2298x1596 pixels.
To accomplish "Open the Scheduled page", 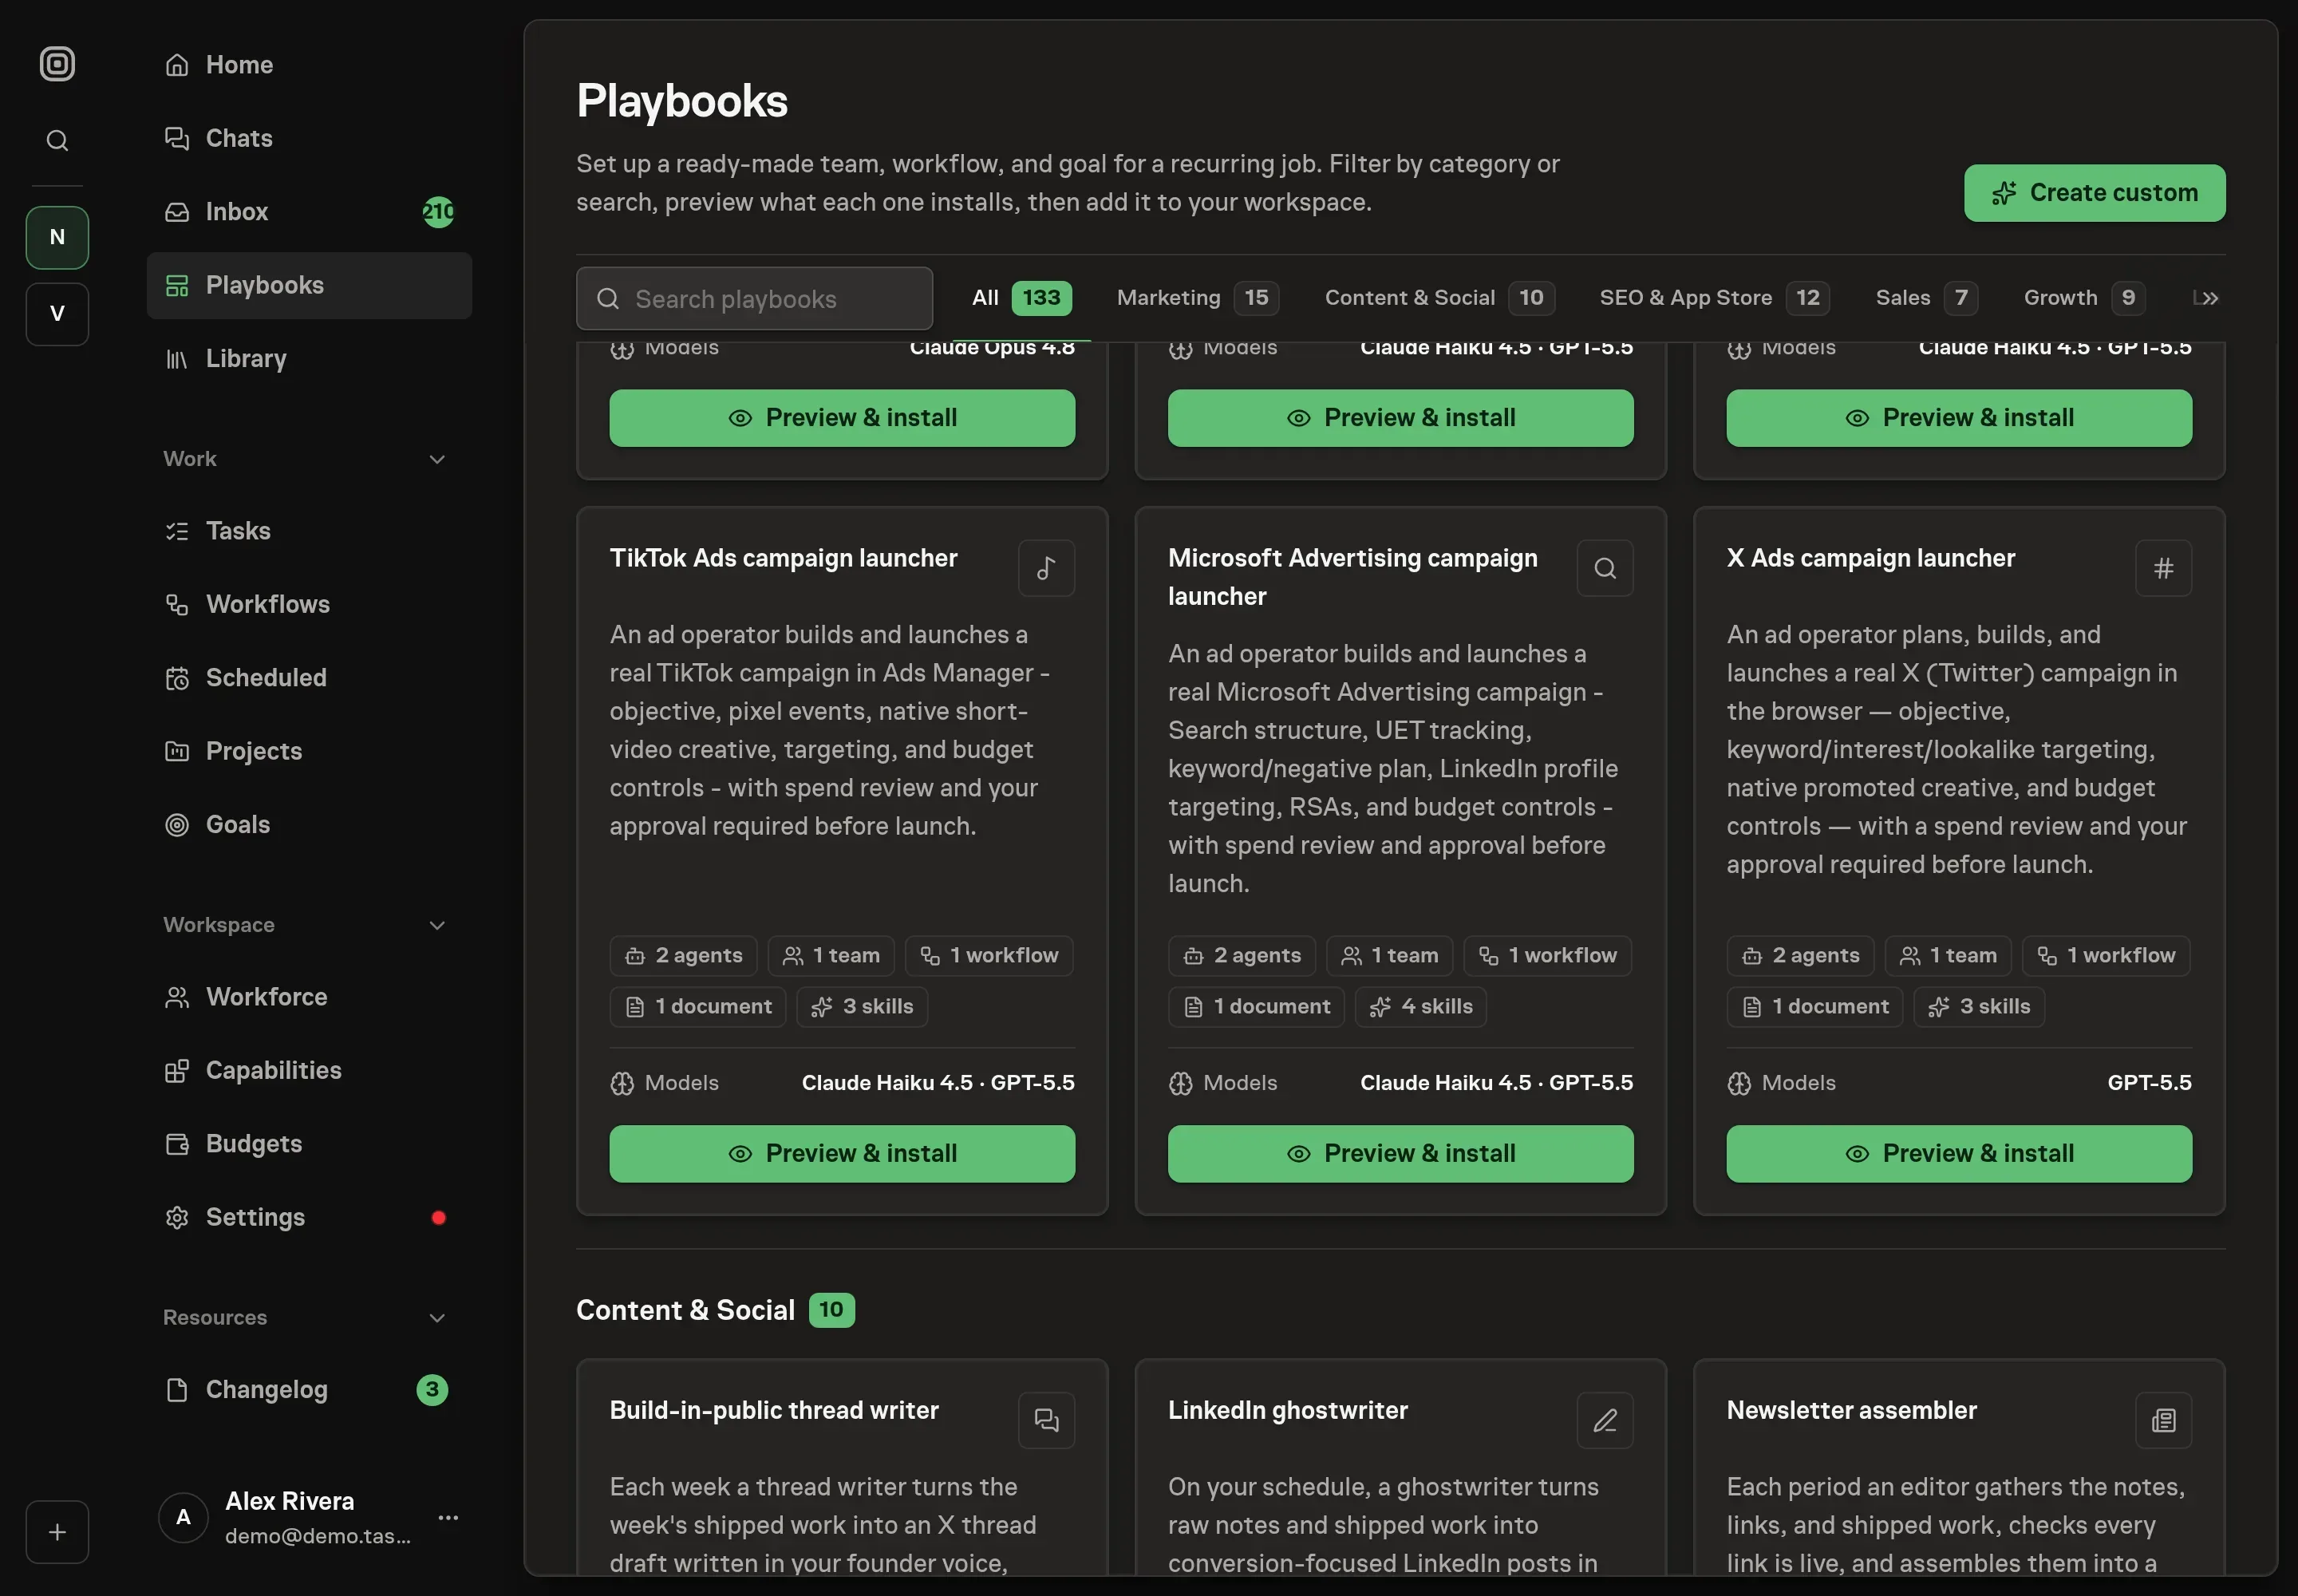I will (x=309, y=678).
